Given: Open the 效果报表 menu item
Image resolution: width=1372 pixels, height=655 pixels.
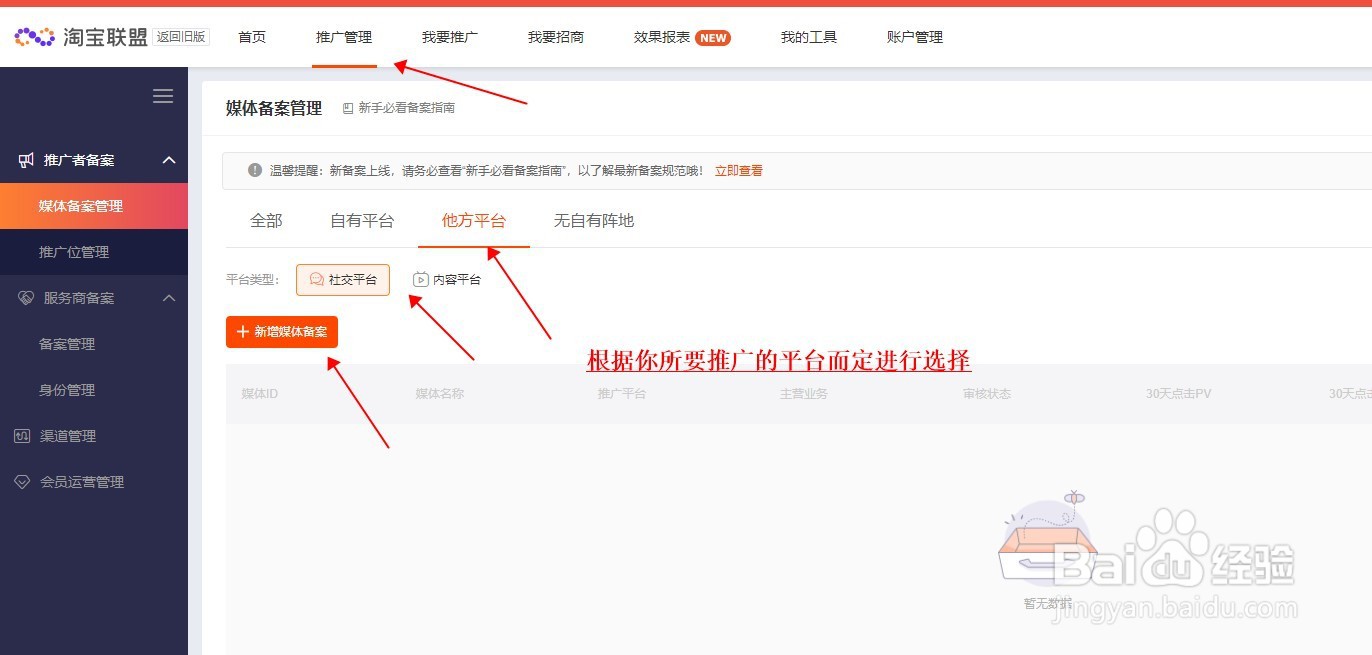Looking at the screenshot, I should coord(660,37).
